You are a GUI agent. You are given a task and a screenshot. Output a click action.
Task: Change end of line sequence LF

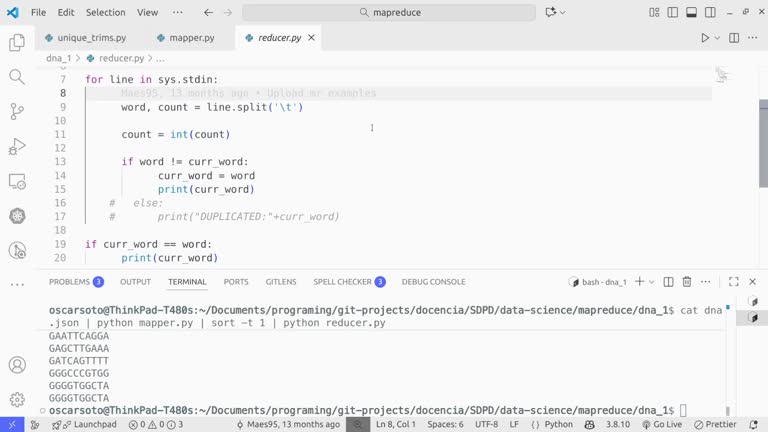click(514, 425)
